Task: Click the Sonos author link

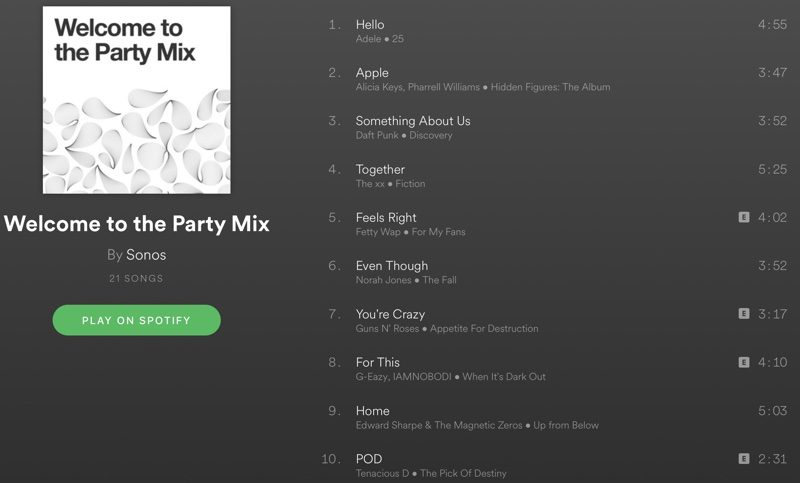Action: coord(146,255)
